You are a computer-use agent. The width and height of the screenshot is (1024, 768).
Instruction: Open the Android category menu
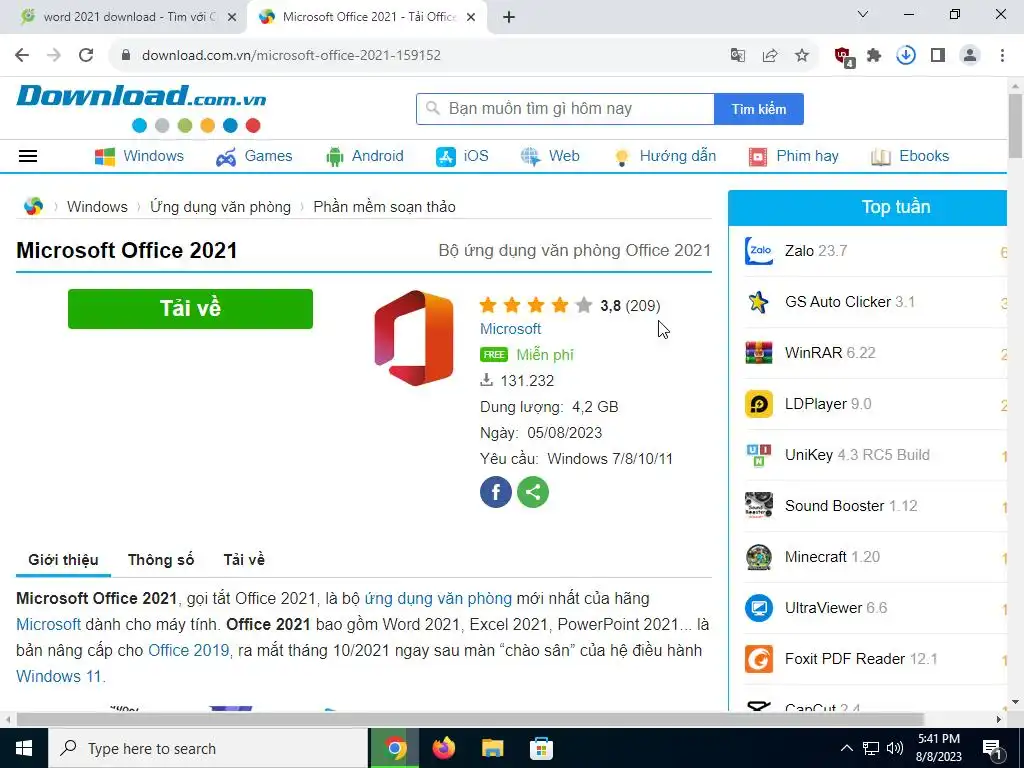point(364,156)
